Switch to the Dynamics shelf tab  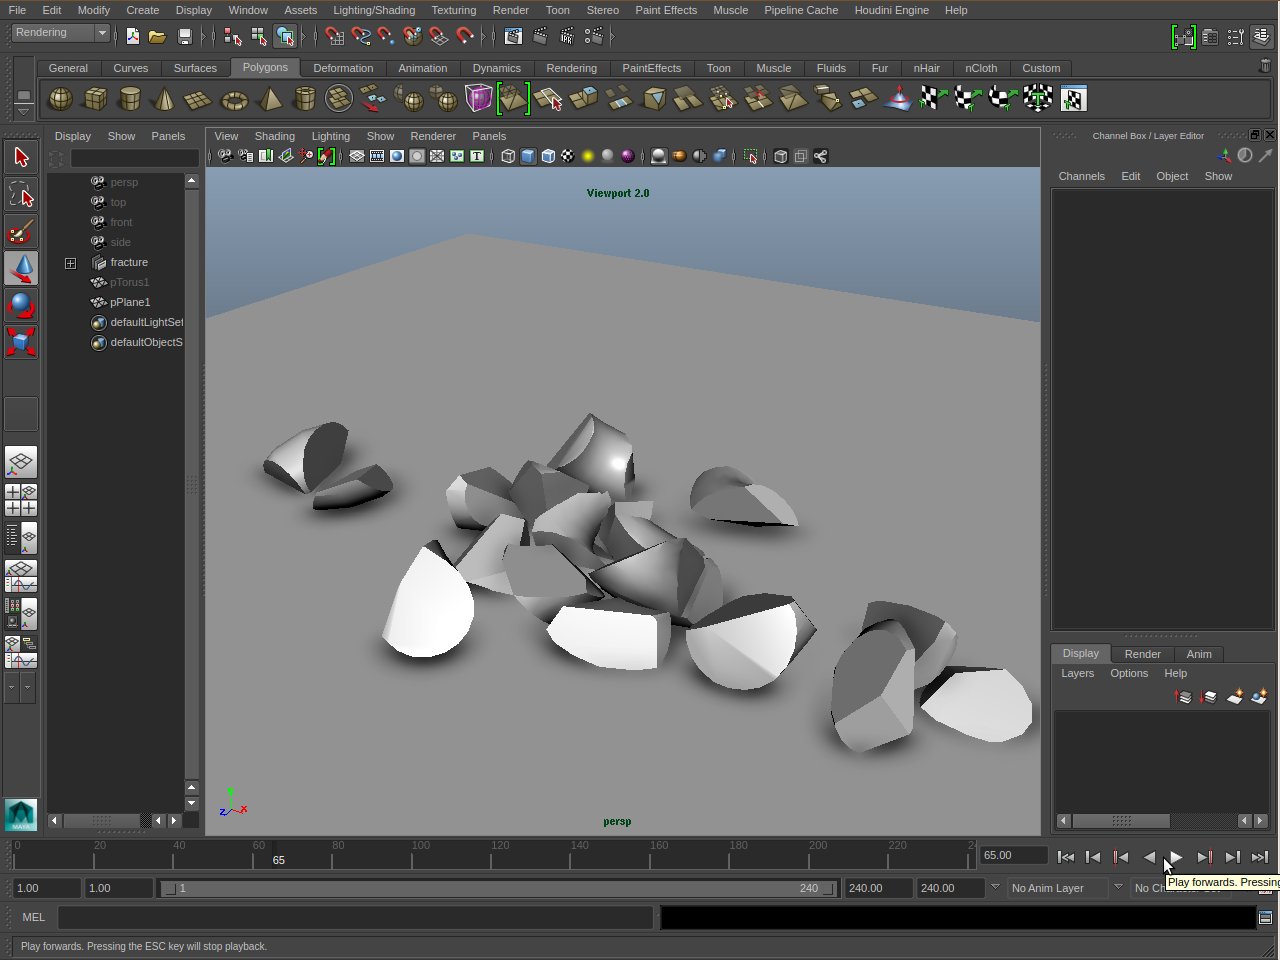[496, 68]
